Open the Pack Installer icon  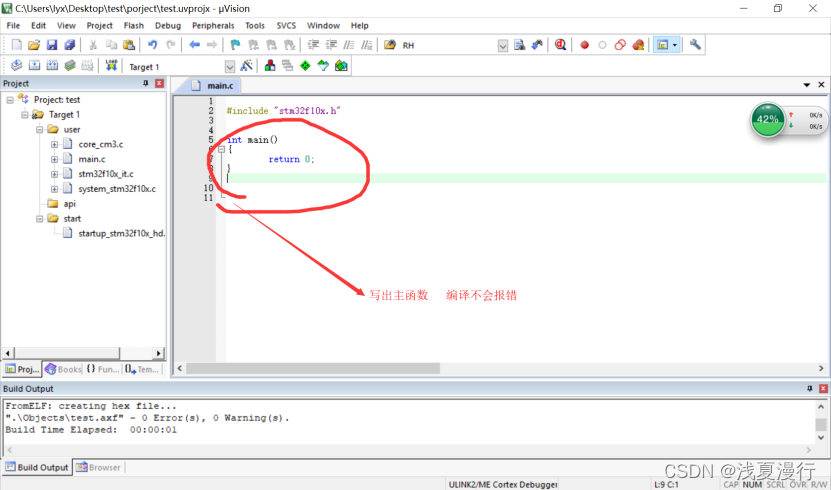click(x=341, y=66)
